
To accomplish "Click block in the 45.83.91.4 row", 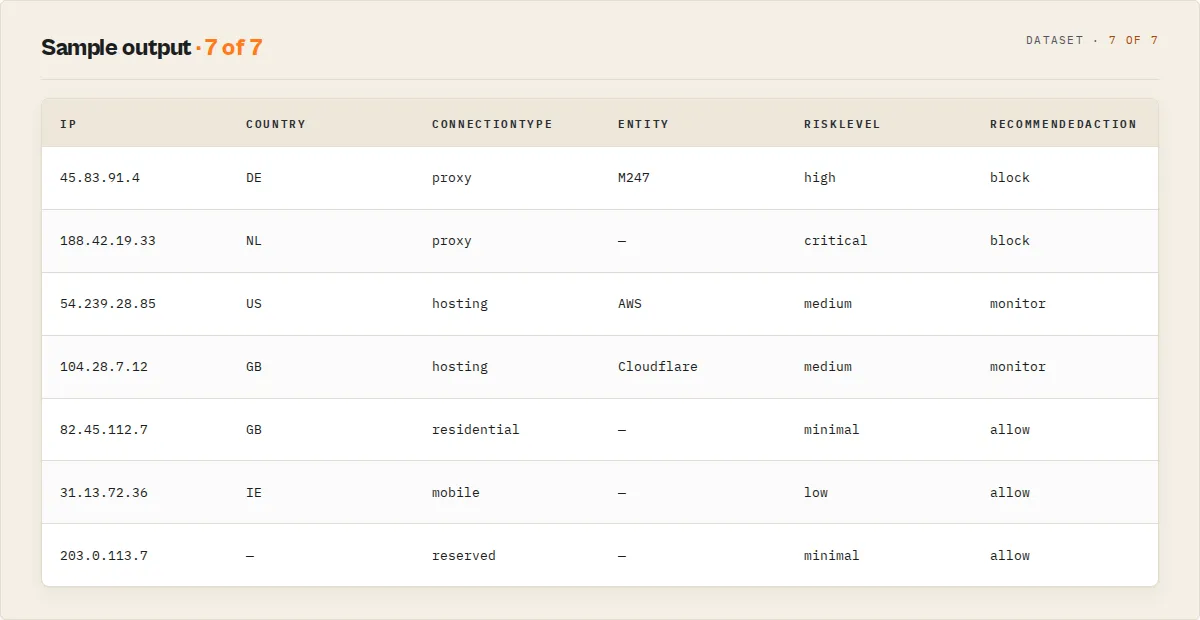I will [1010, 178].
